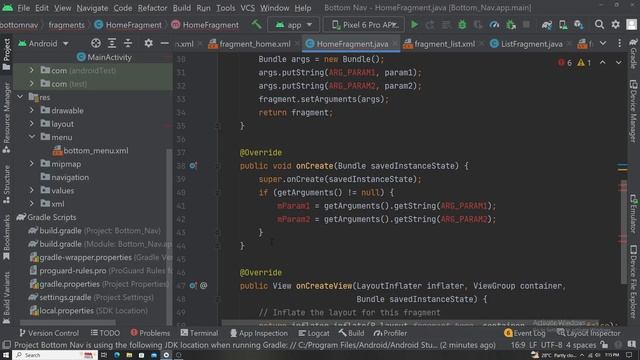Screen dimensions: 640x360
Task: Click Collapse All in Project panel
Action: click(x=128, y=43)
